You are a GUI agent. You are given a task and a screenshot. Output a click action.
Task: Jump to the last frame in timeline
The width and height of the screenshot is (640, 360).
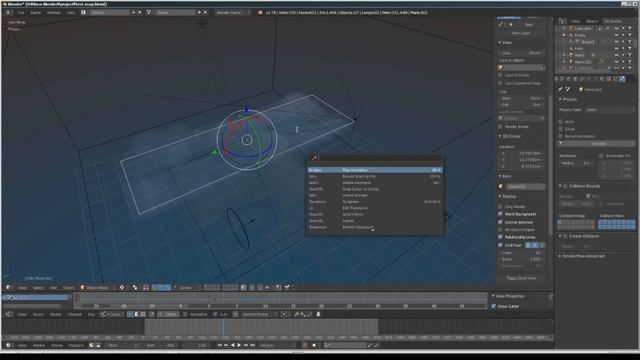click(253, 345)
